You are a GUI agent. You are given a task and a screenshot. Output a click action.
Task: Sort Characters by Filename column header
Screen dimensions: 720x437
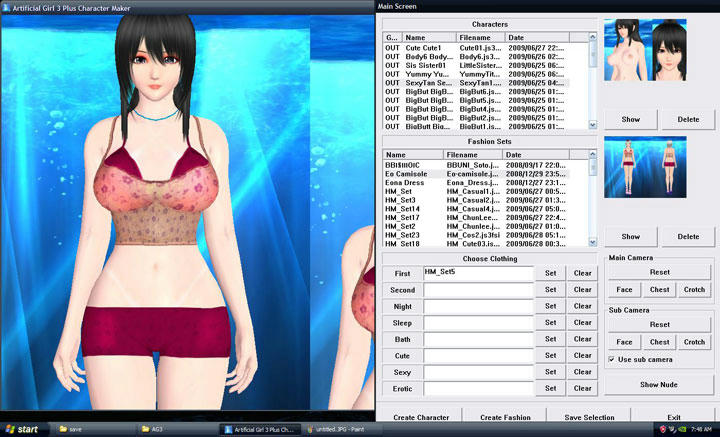coord(481,37)
